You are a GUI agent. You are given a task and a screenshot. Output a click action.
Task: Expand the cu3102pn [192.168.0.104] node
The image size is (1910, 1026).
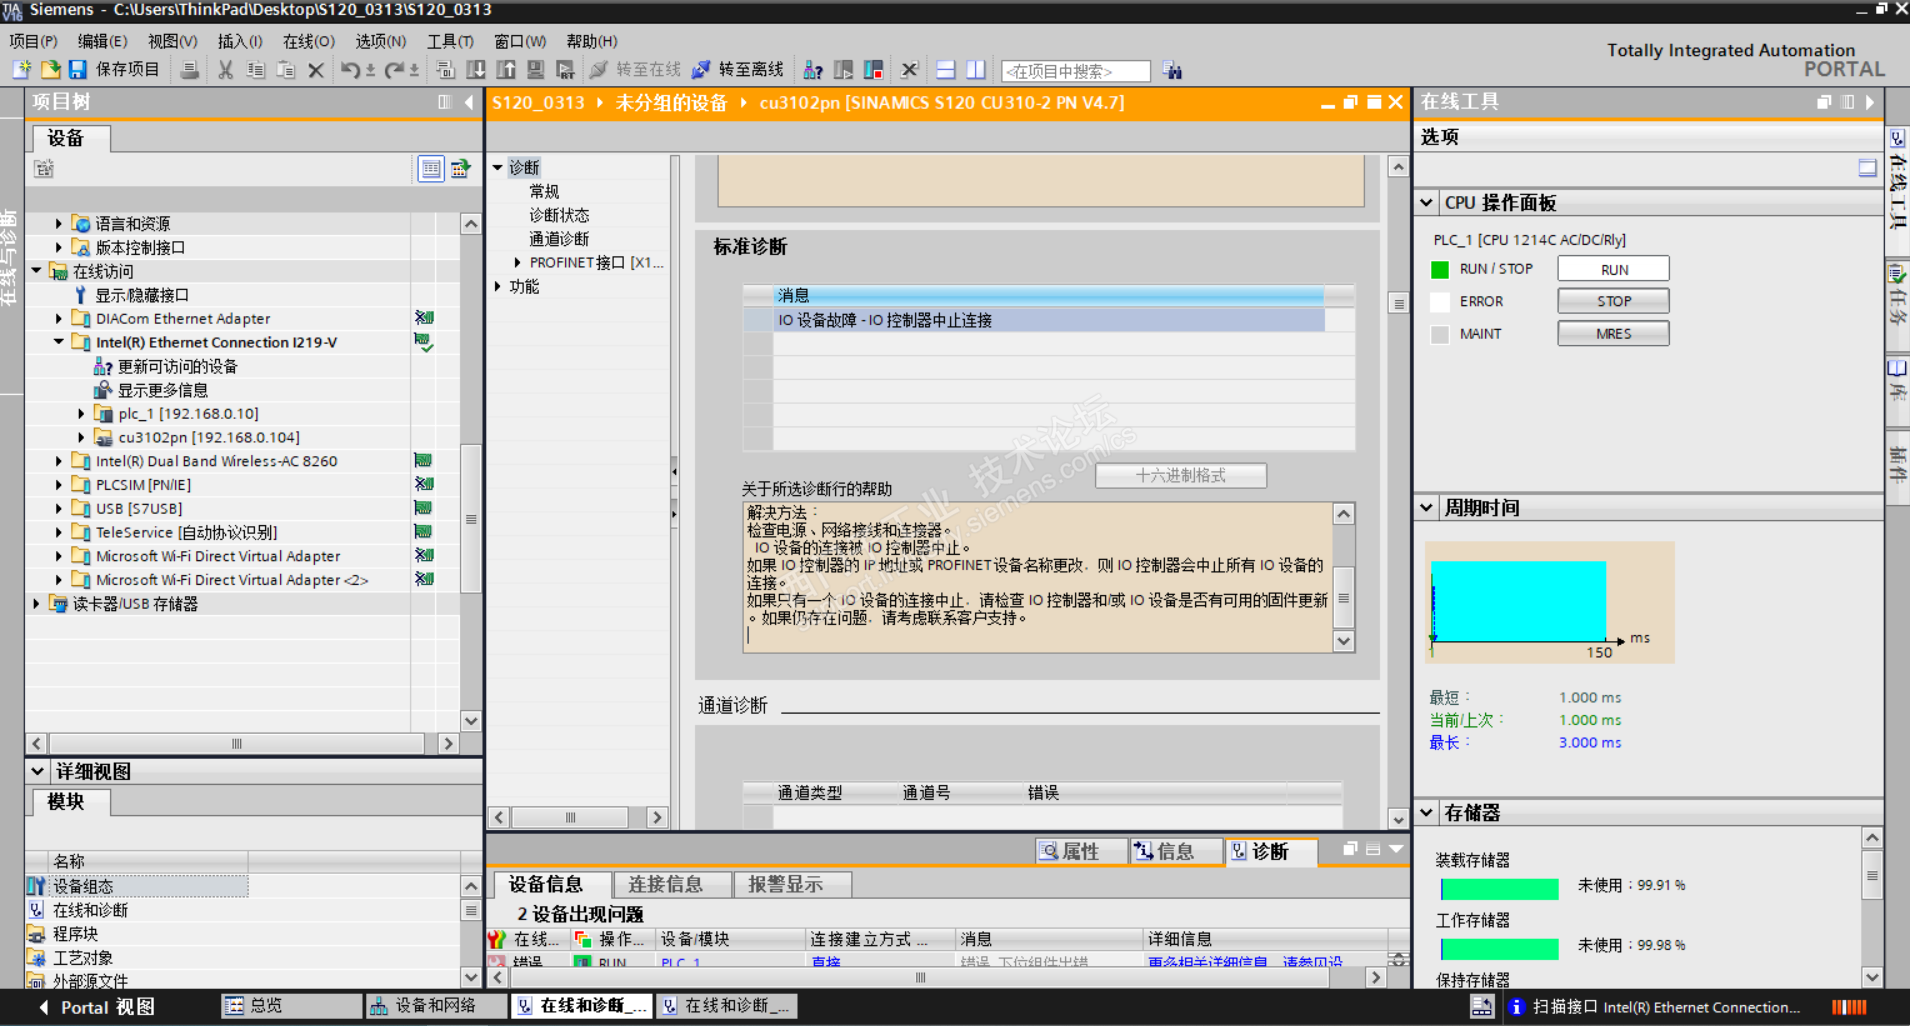pos(81,437)
